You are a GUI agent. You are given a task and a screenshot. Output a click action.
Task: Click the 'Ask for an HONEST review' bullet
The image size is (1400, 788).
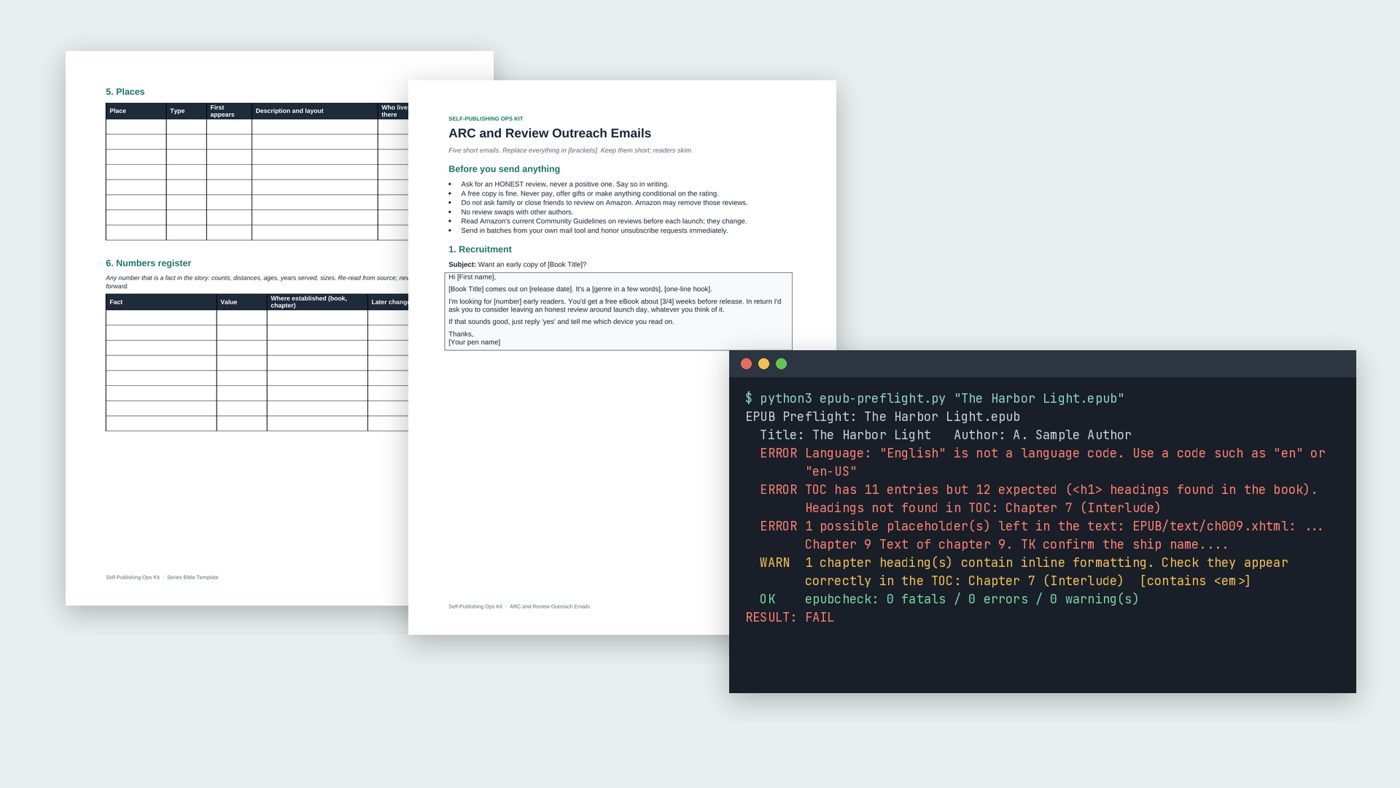565,184
